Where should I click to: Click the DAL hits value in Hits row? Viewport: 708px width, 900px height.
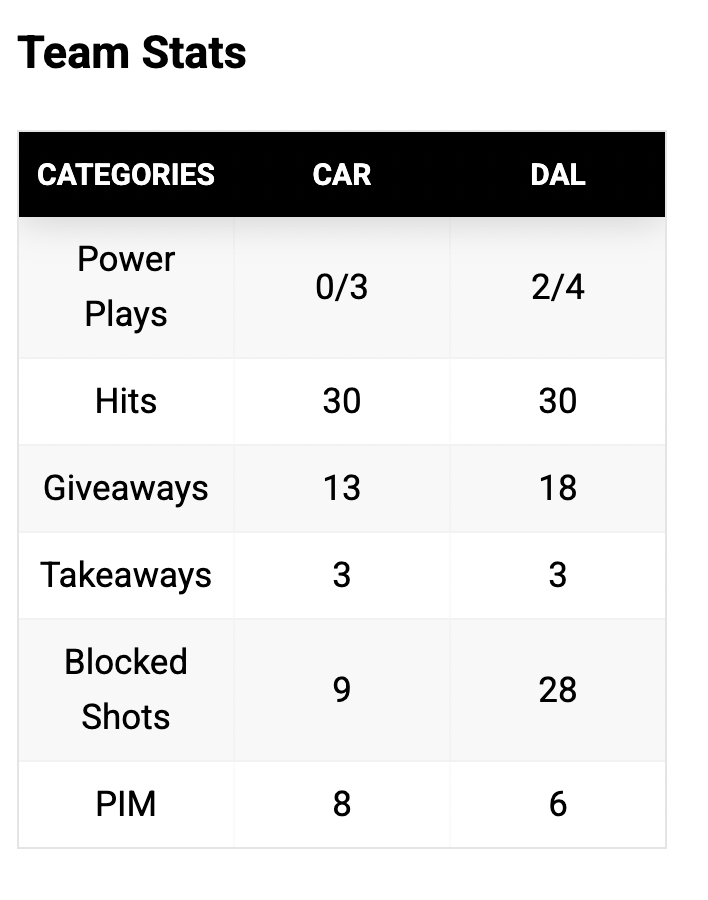558,401
